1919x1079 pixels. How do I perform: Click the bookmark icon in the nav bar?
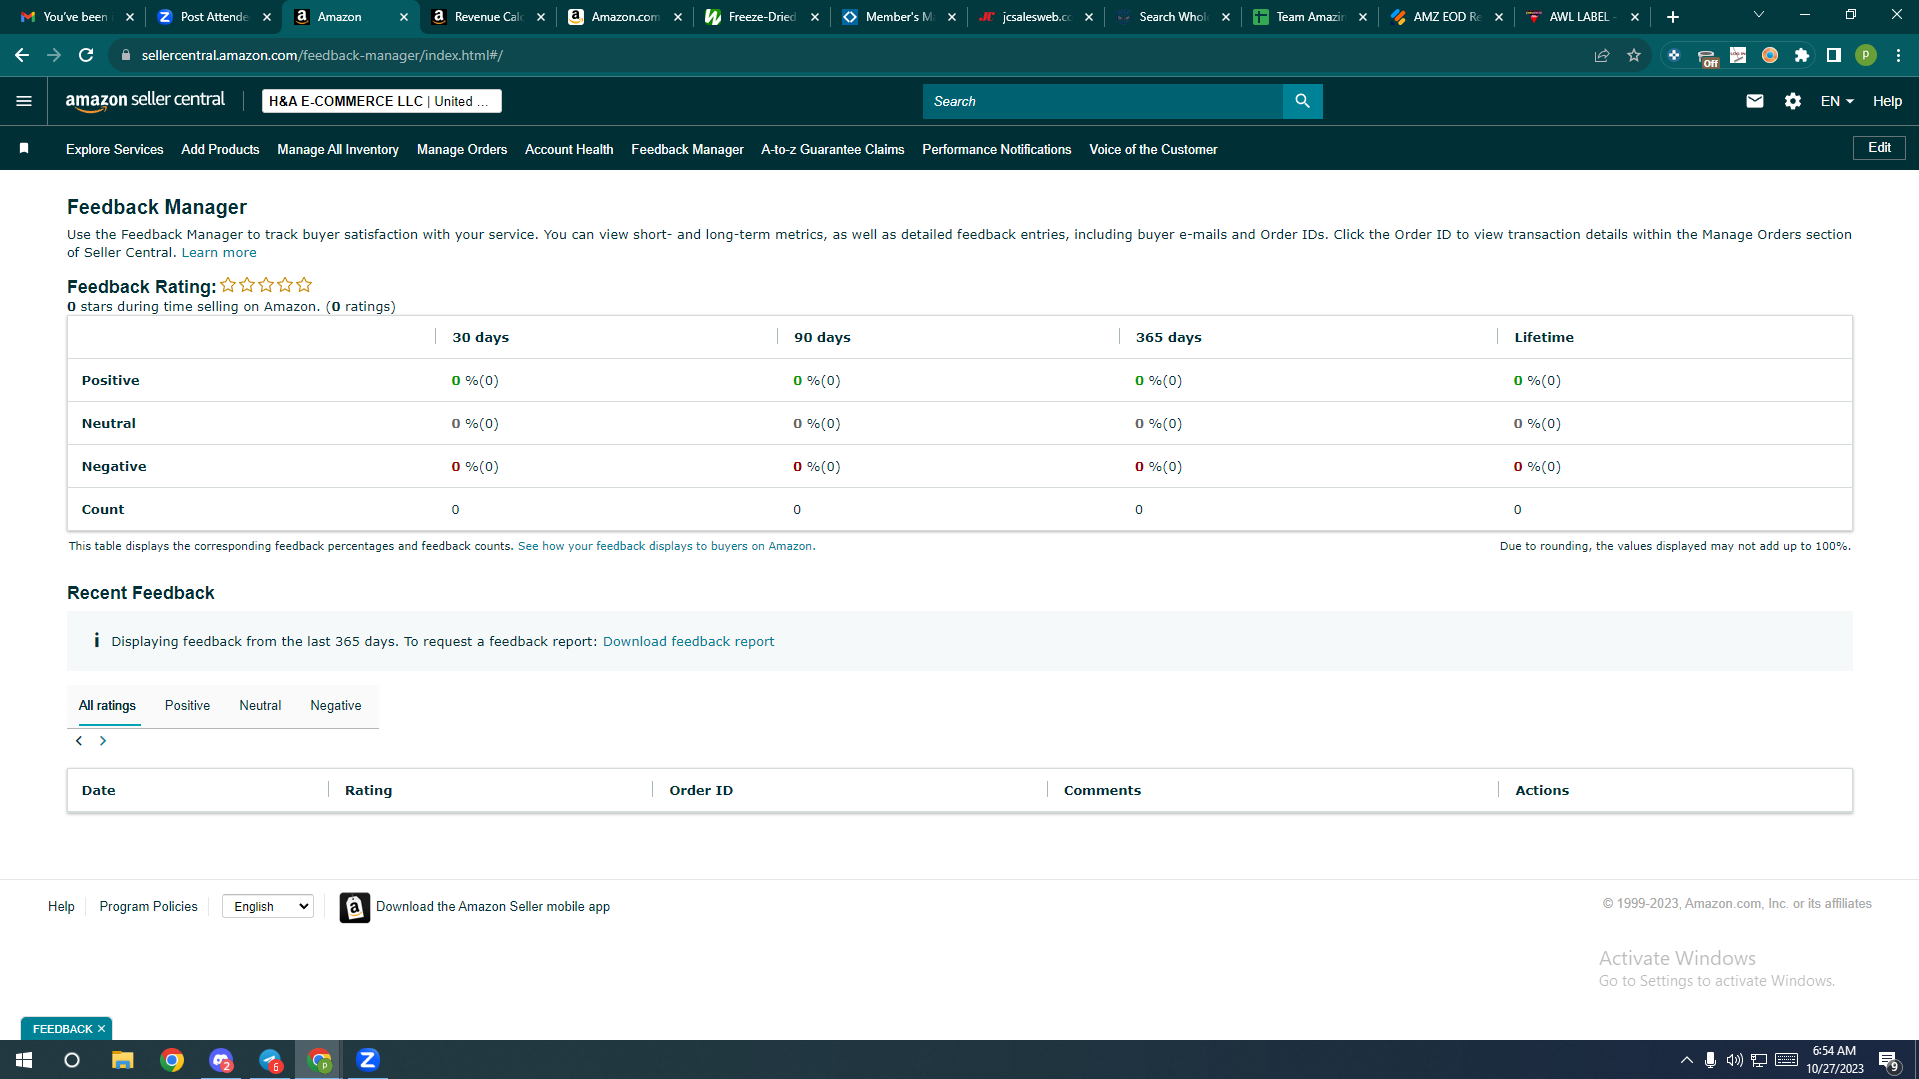pos(24,149)
